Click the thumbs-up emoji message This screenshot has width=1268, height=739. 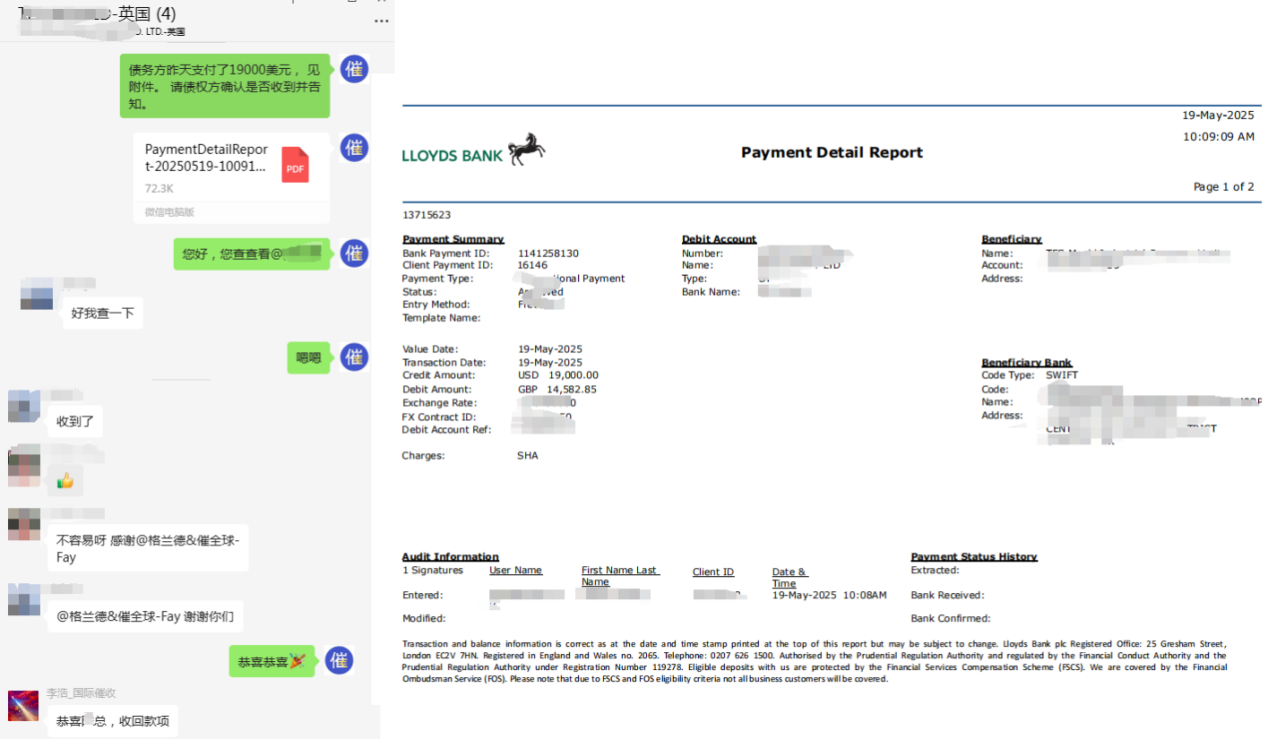[x=65, y=482]
